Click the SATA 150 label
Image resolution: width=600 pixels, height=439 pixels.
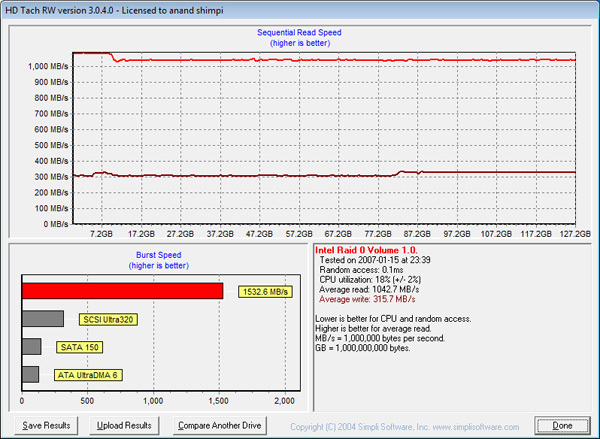[80, 347]
